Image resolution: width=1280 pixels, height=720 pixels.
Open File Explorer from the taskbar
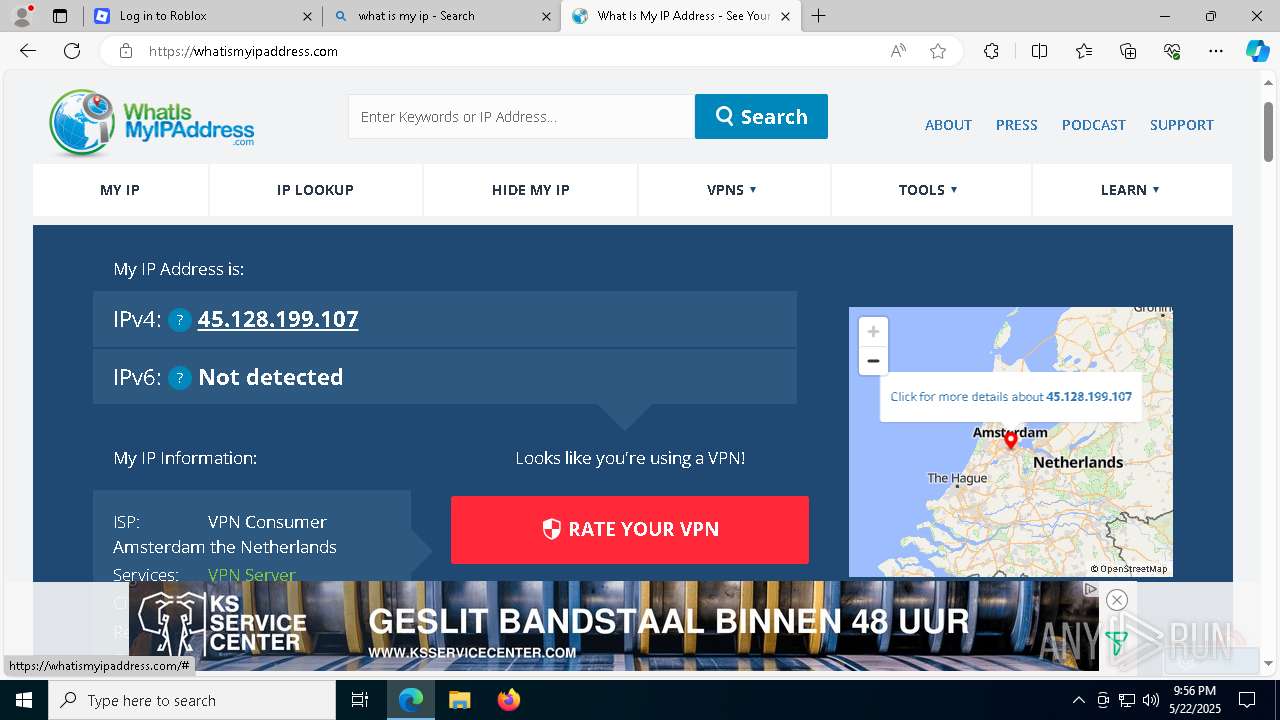459,700
